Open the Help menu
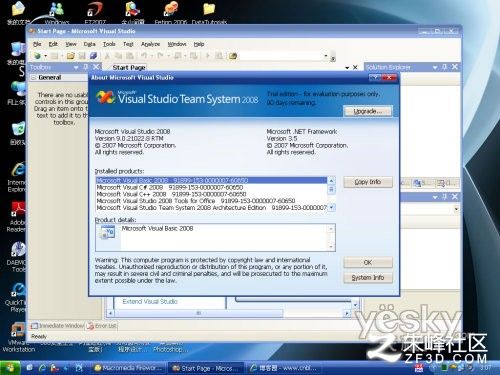The height and width of the screenshot is (375, 500). tap(199, 44)
